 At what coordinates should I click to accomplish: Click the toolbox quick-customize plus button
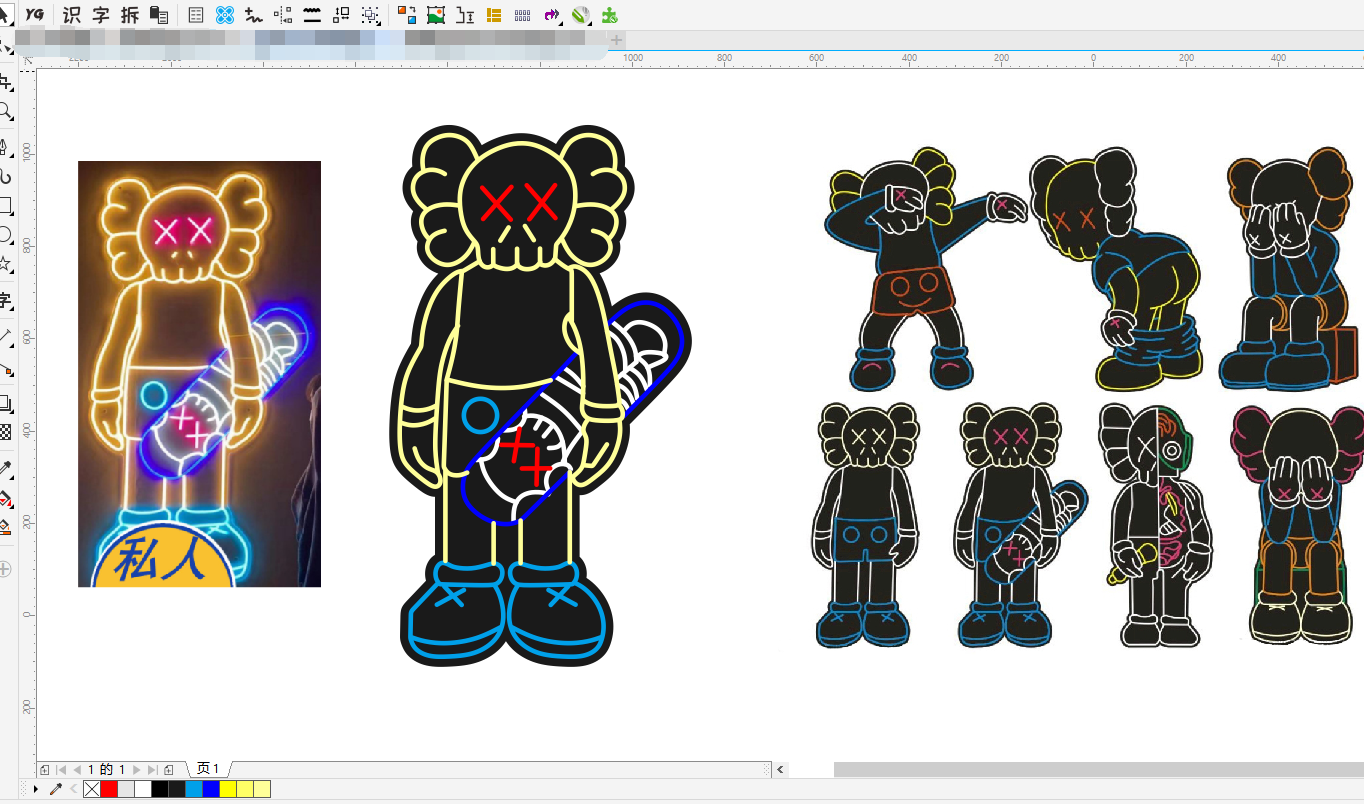point(5,569)
